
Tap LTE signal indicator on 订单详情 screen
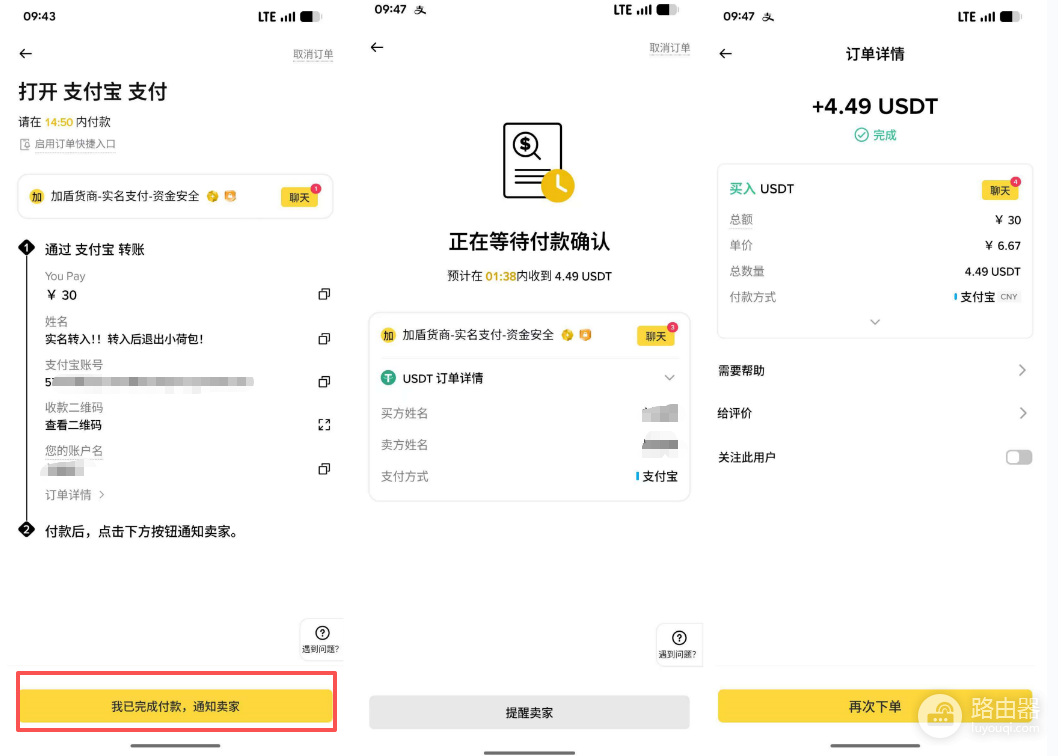point(976,17)
